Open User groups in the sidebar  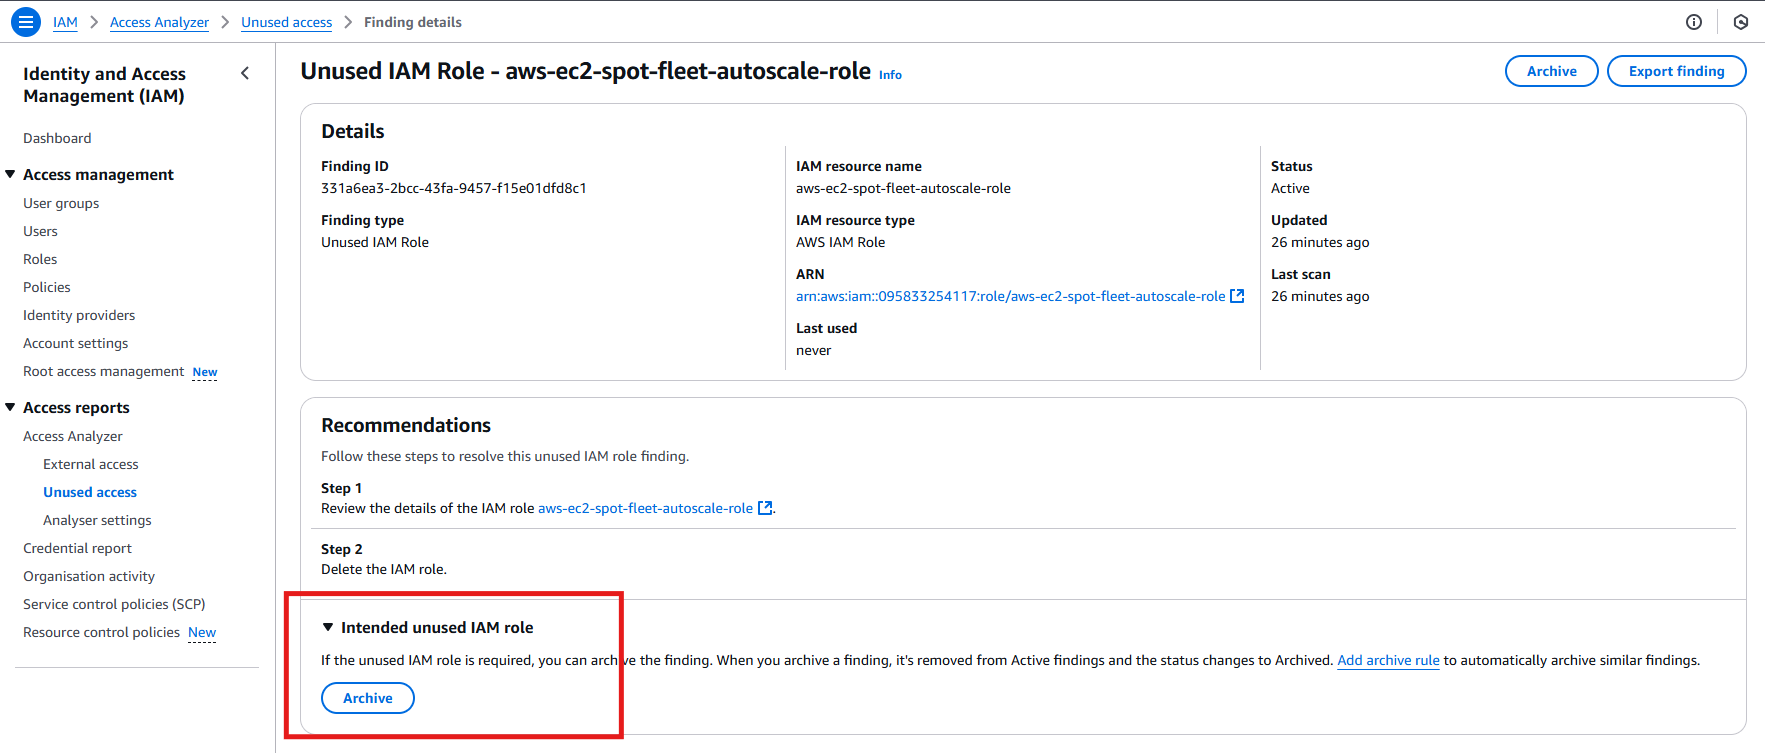(61, 203)
